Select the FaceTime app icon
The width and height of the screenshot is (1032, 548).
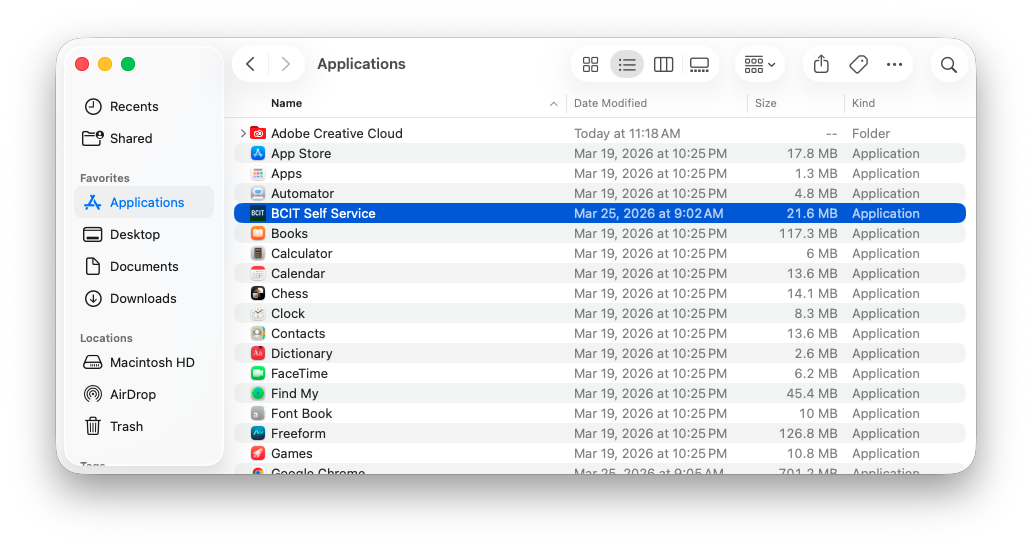click(258, 373)
